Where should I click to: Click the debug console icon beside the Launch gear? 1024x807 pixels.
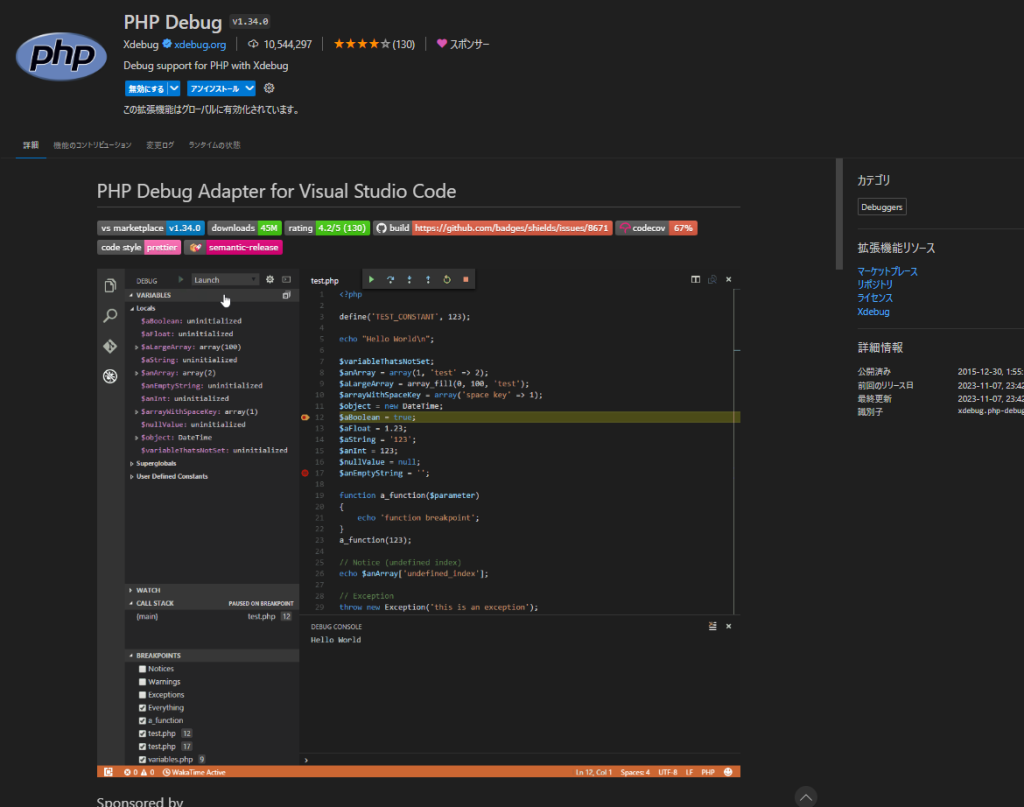(286, 279)
